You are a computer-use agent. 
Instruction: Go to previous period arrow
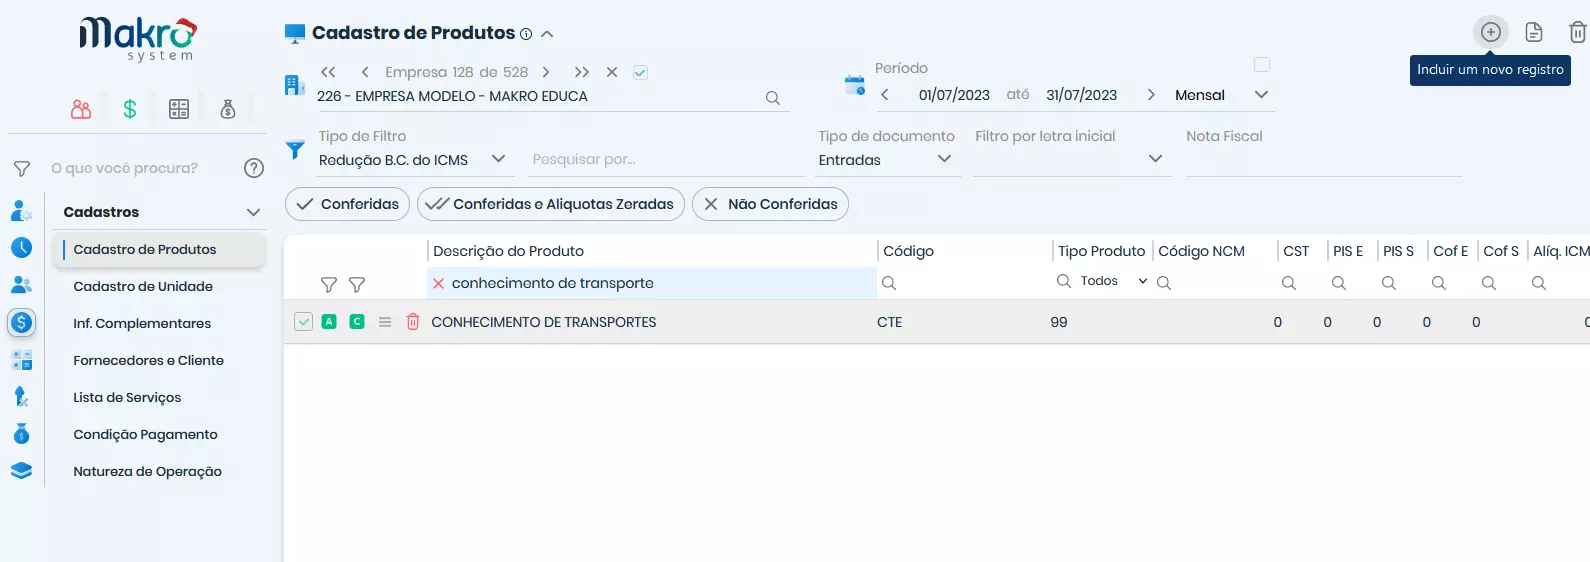pos(885,95)
